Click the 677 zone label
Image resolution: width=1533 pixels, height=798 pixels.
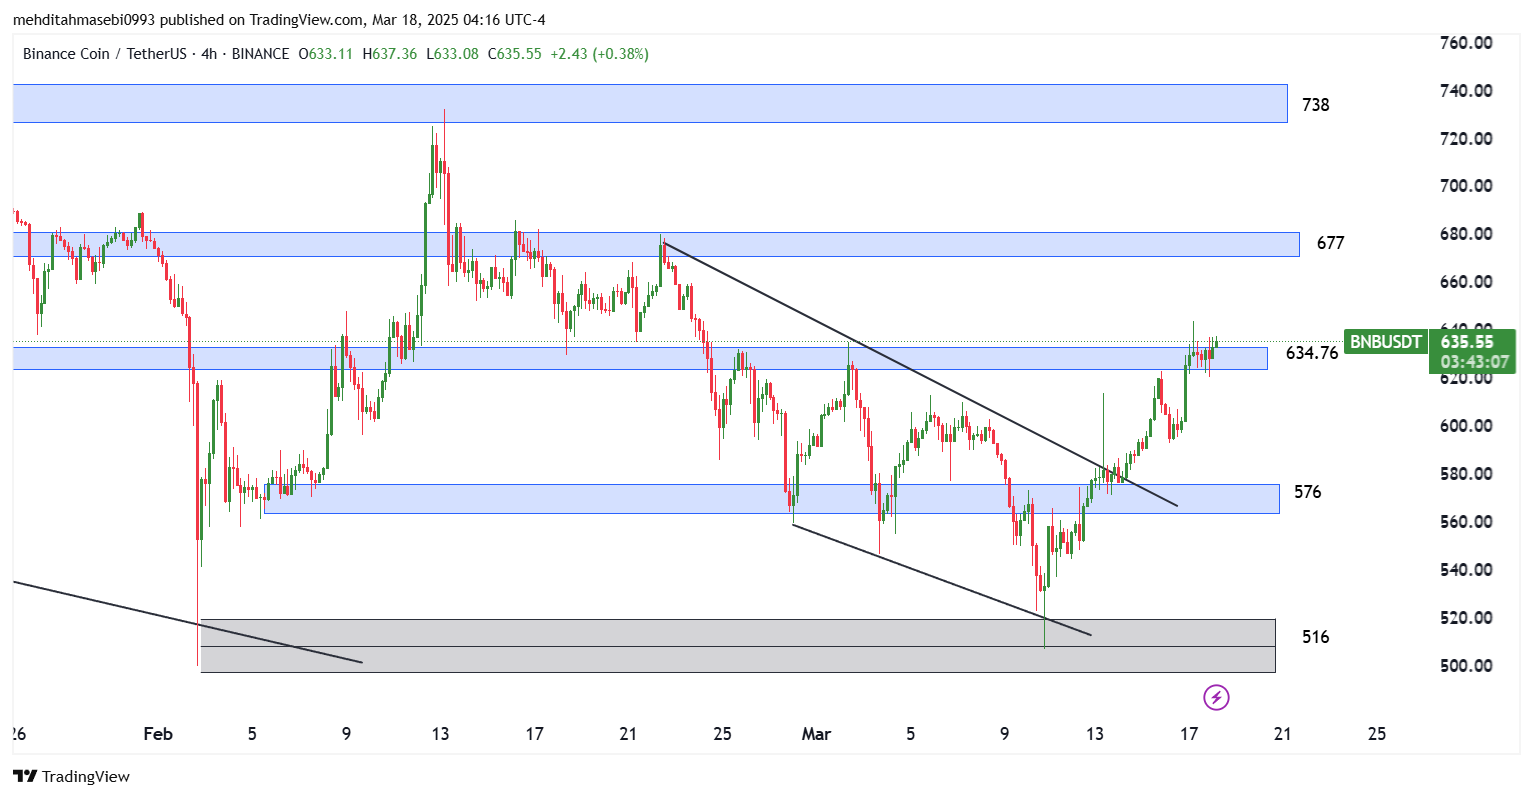click(x=1330, y=243)
